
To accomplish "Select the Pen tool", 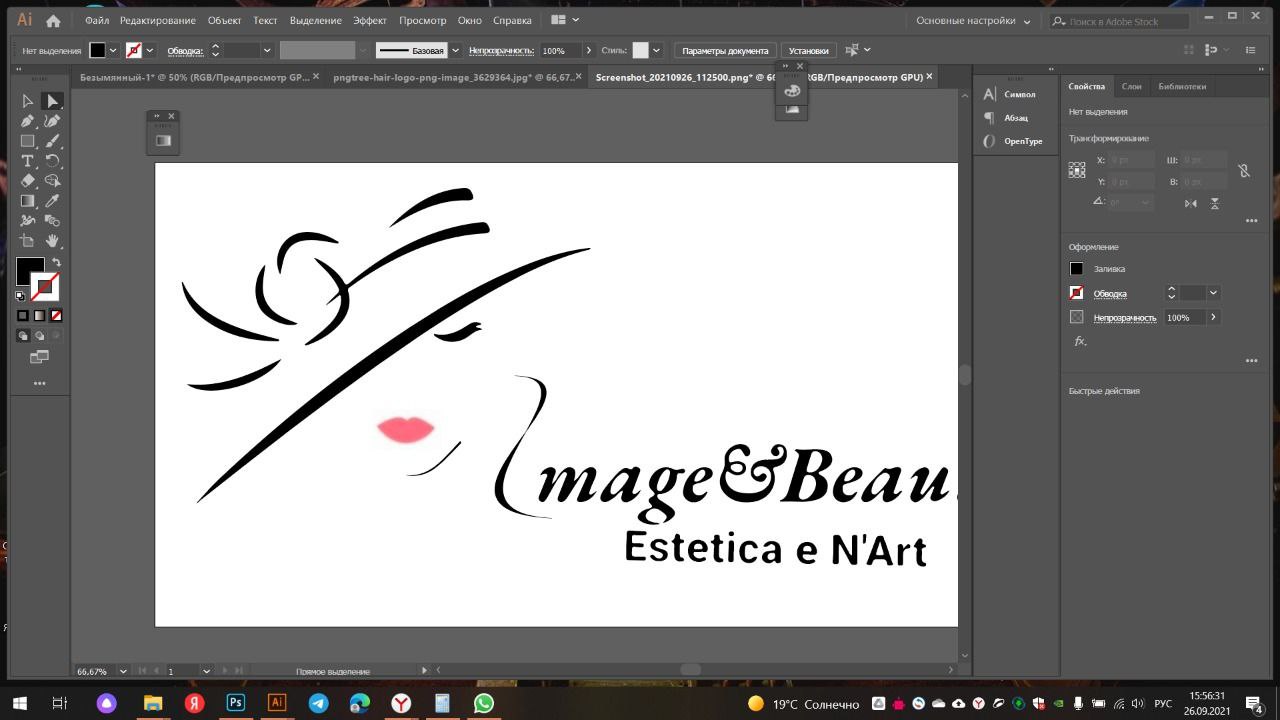I will (x=28, y=121).
